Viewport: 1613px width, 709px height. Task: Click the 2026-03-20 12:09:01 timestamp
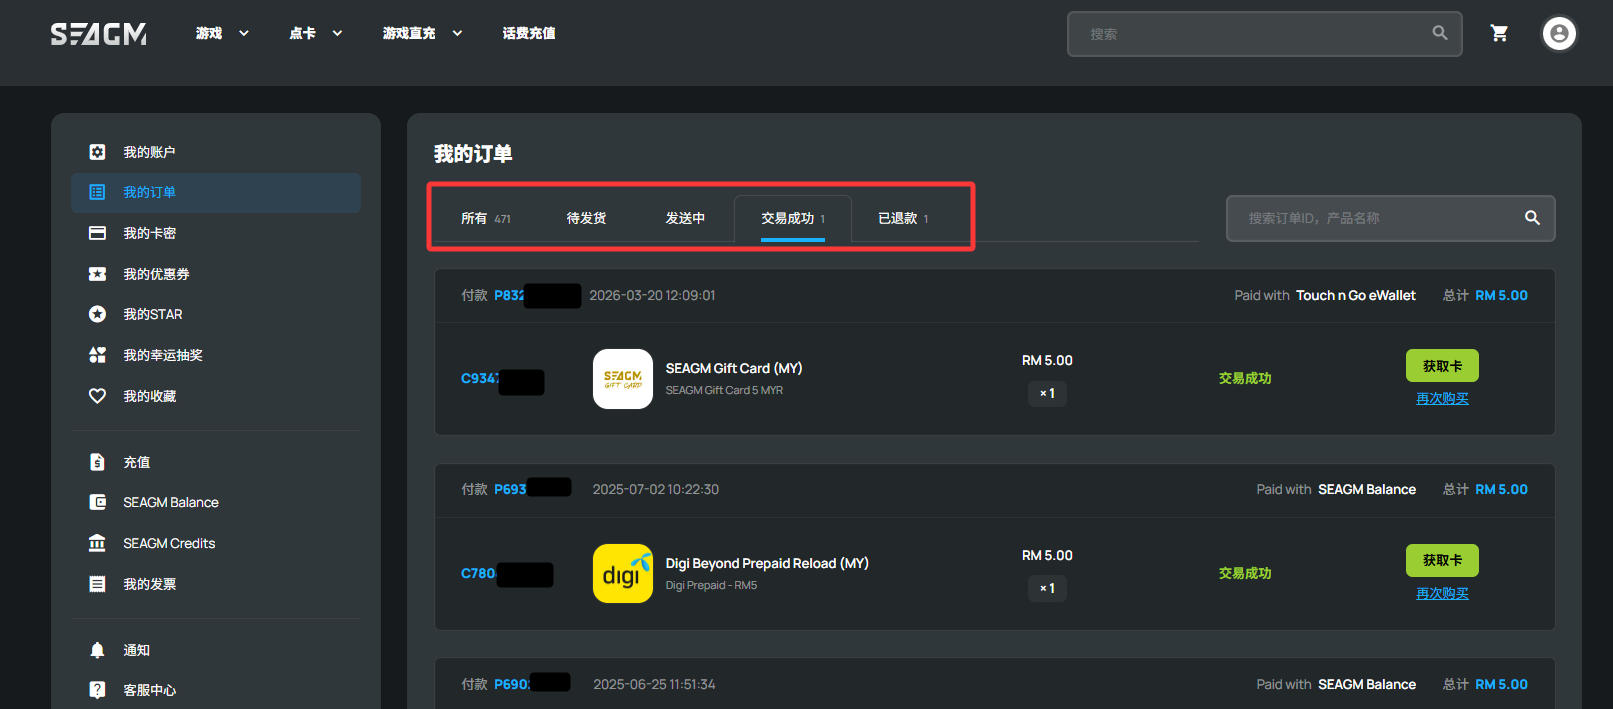[652, 295]
